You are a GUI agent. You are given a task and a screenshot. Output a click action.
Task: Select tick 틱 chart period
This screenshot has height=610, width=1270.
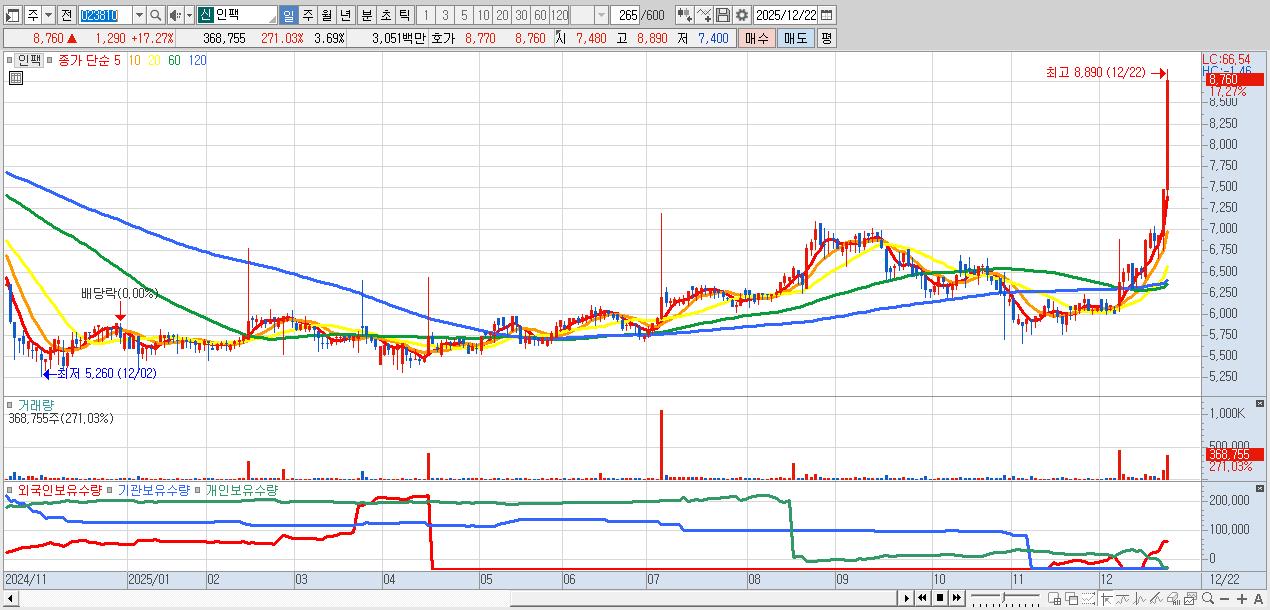click(404, 15)
